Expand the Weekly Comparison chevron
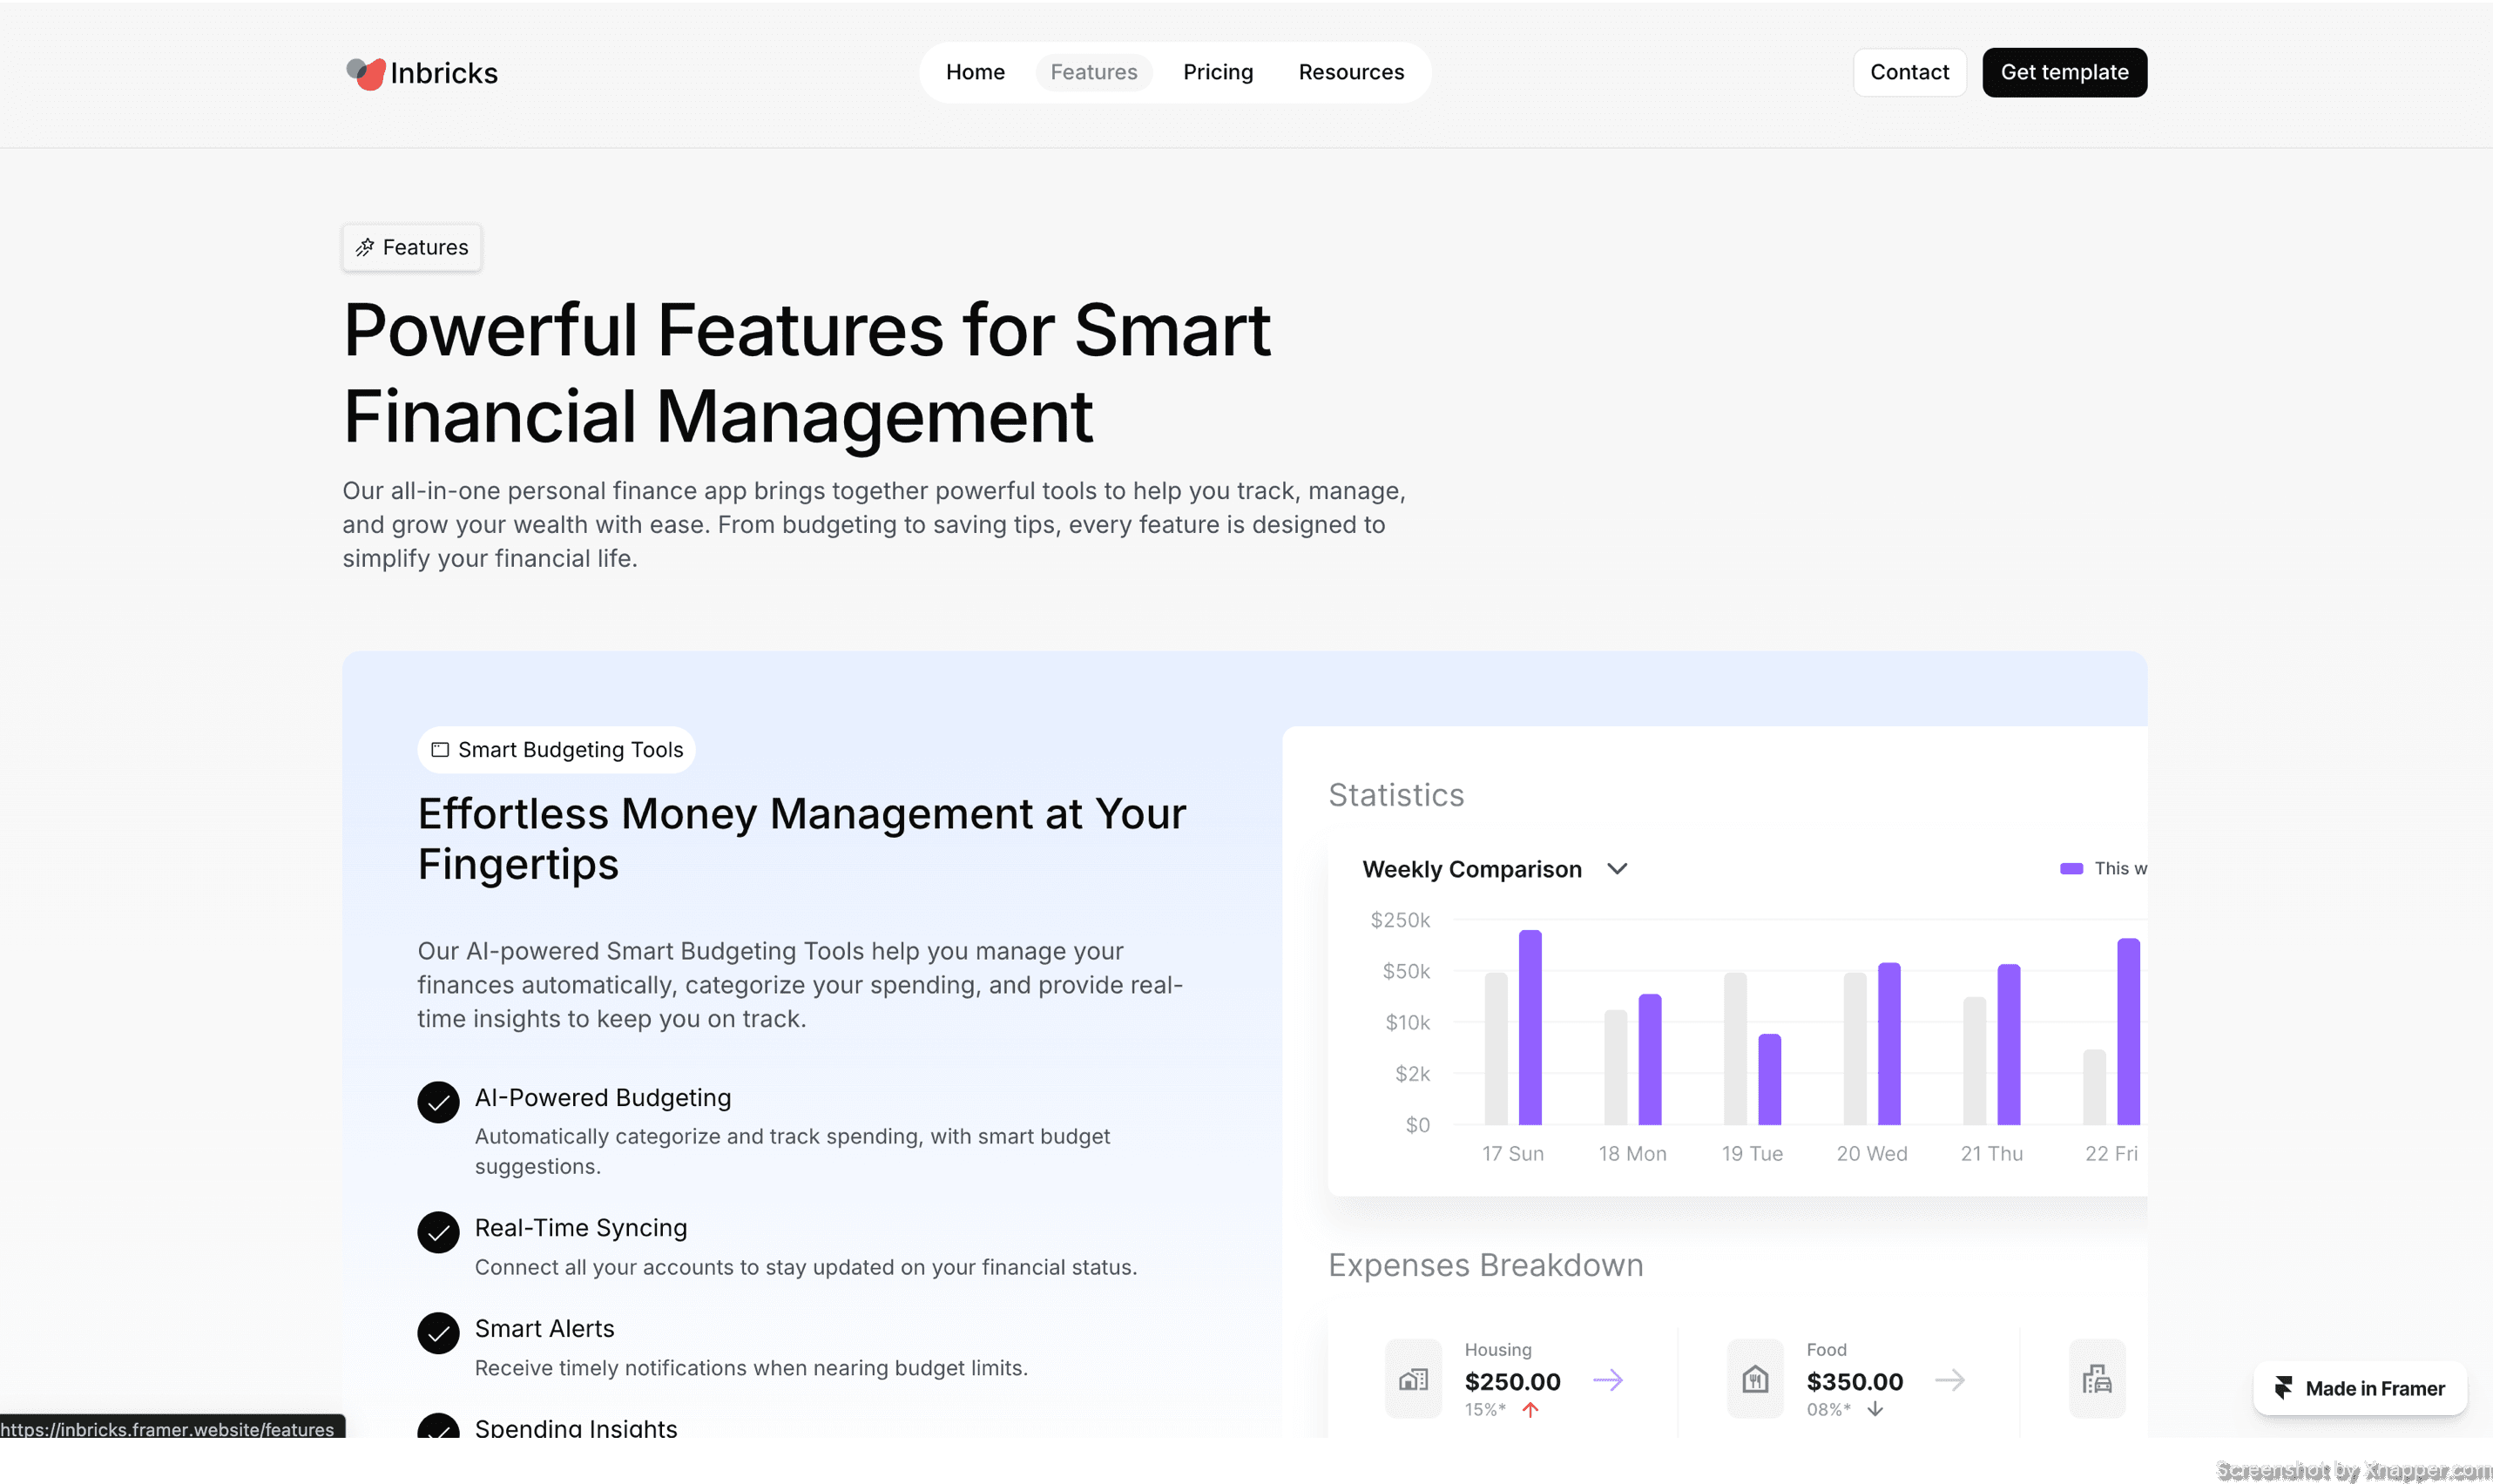This screenshot has height=1484, width=2493. coord(1617,869)
